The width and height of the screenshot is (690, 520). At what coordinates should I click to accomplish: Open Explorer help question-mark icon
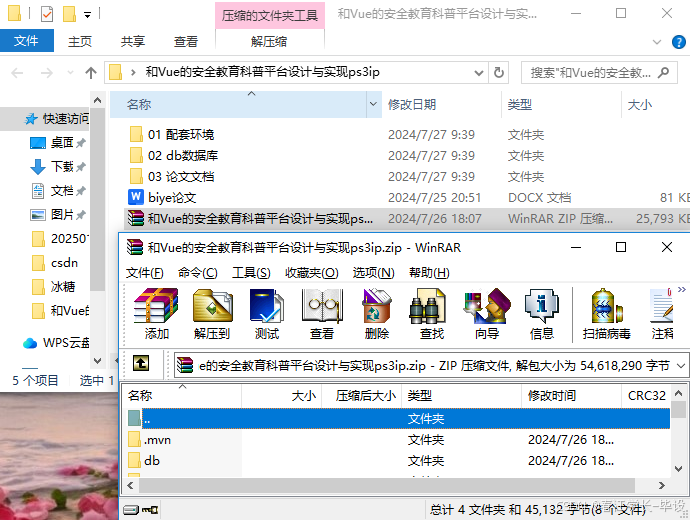click(x=679, y=42)
